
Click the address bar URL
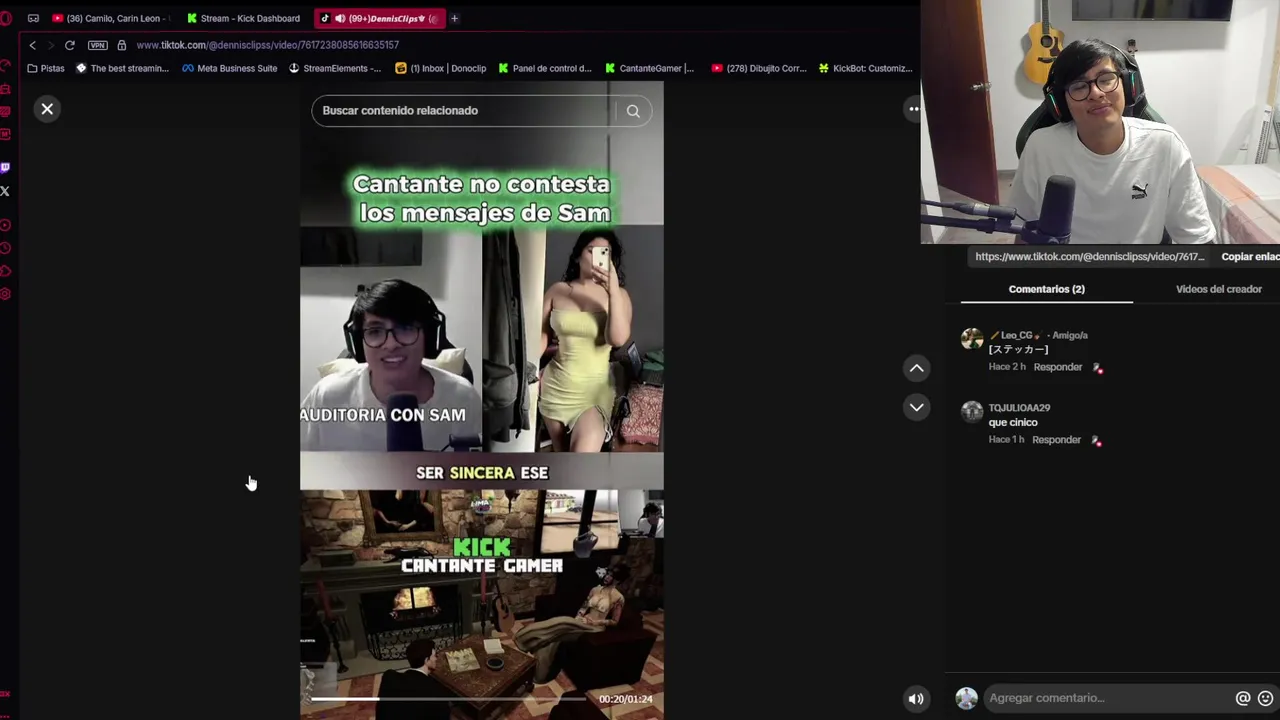click(268, 45)
